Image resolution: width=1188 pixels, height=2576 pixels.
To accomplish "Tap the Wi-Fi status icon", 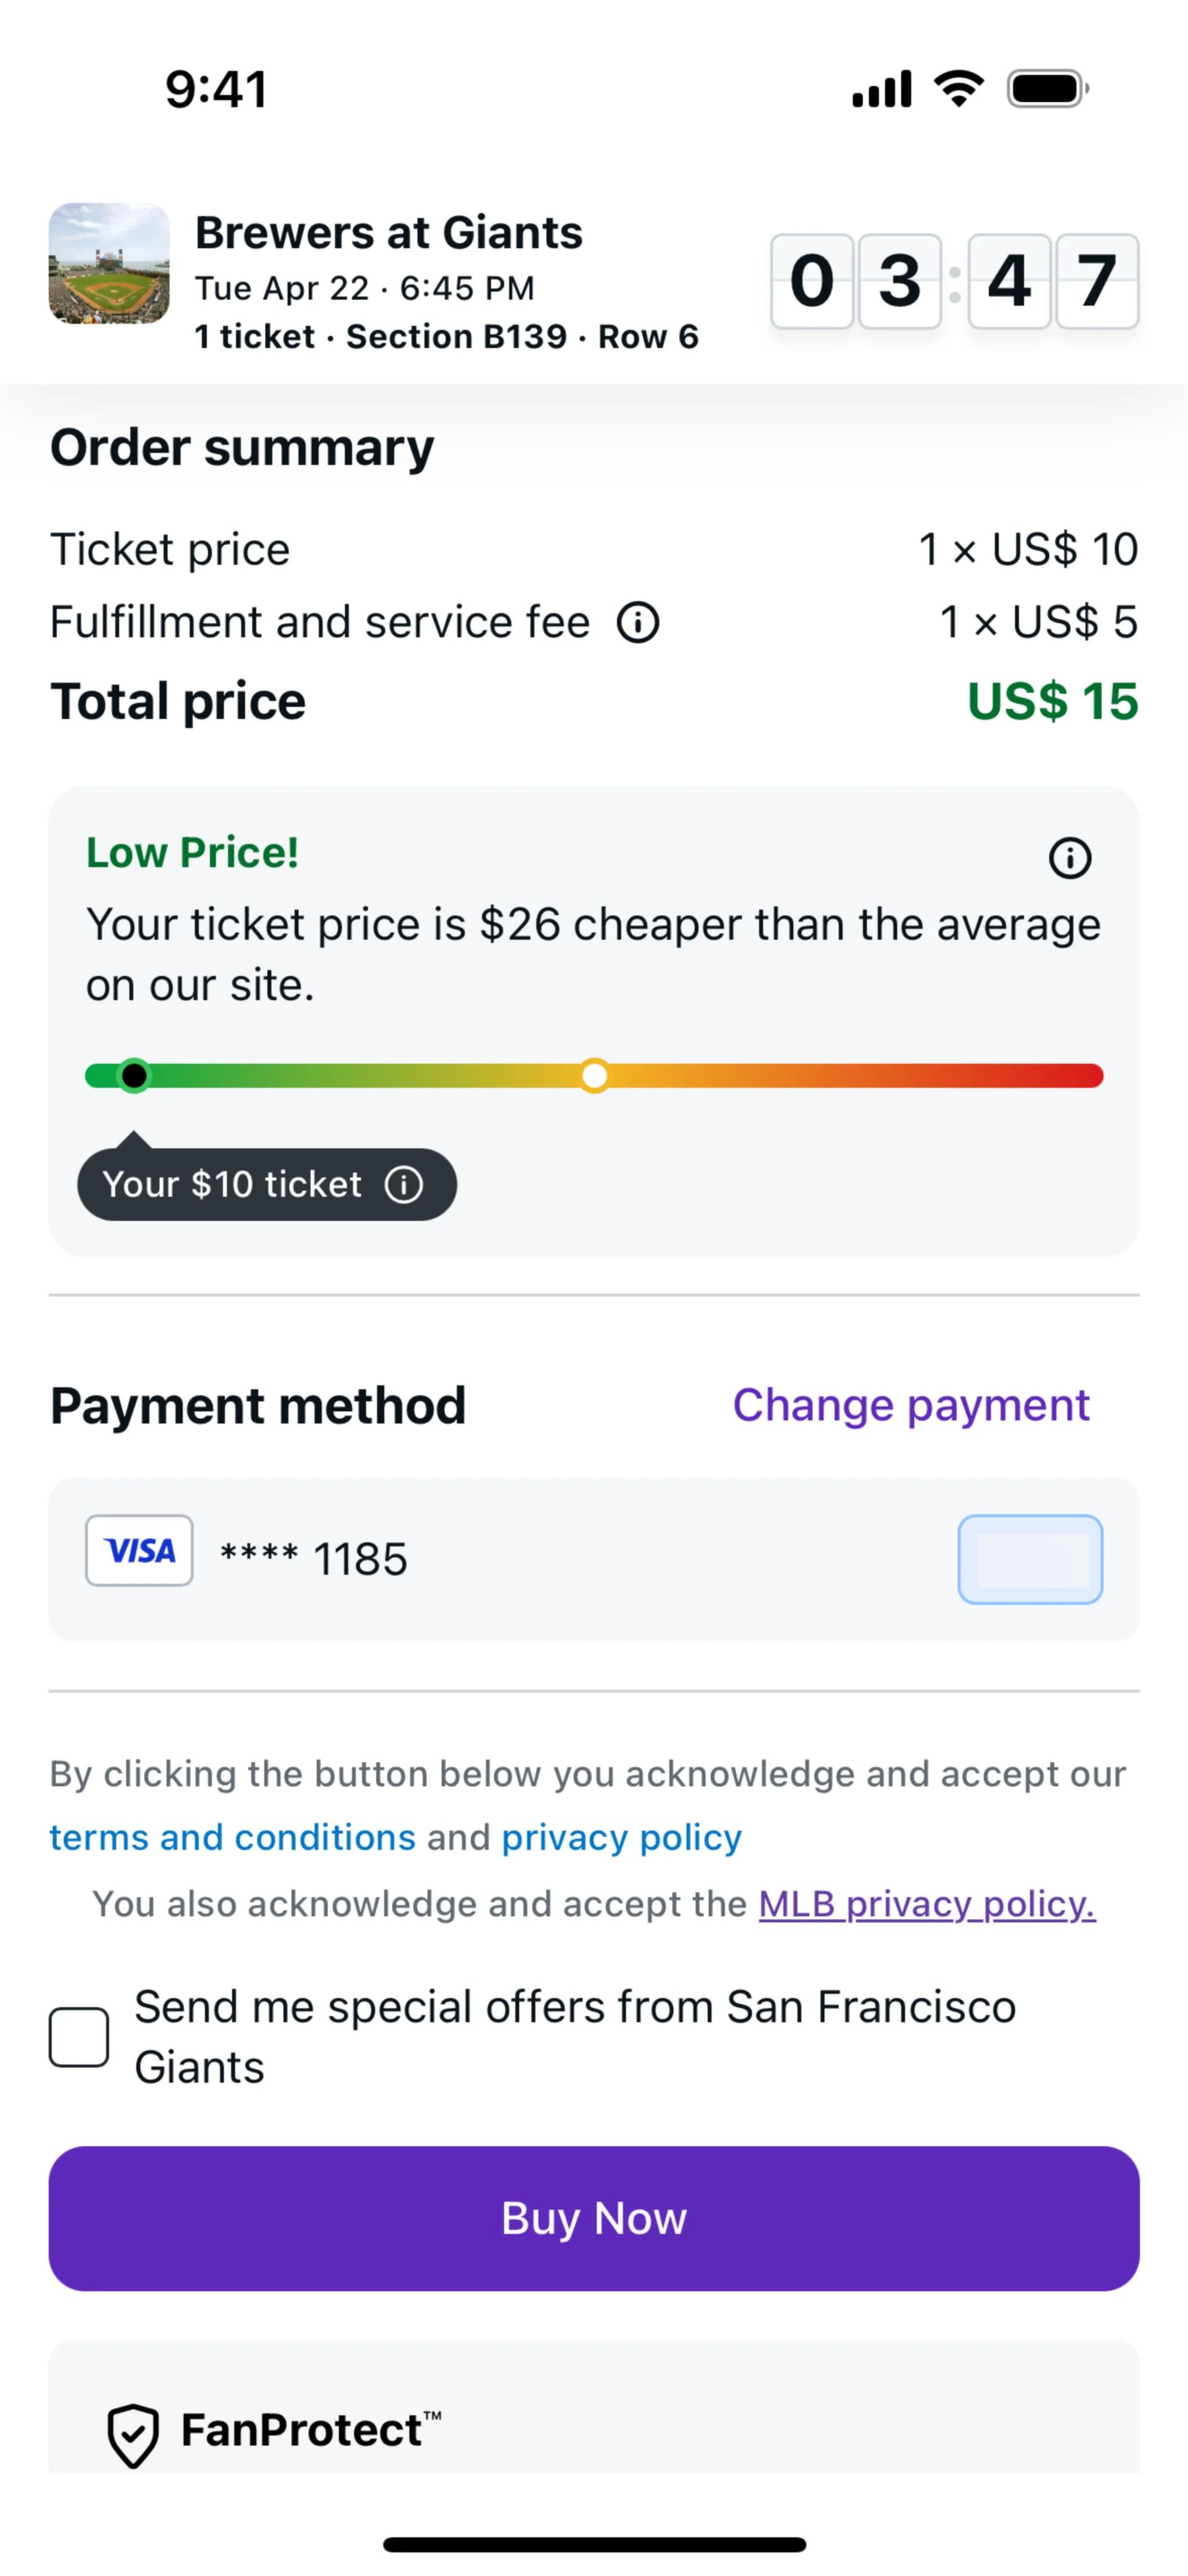I will click(959, 89).
